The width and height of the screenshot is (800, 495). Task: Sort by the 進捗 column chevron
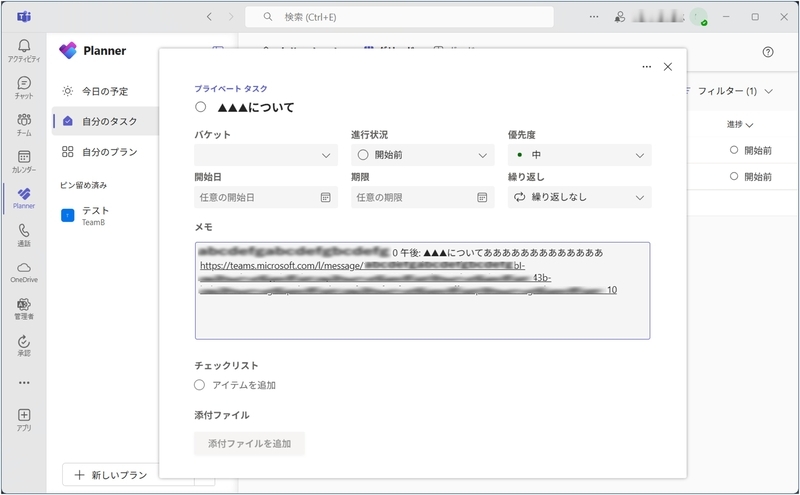click(x=749, y=125)
